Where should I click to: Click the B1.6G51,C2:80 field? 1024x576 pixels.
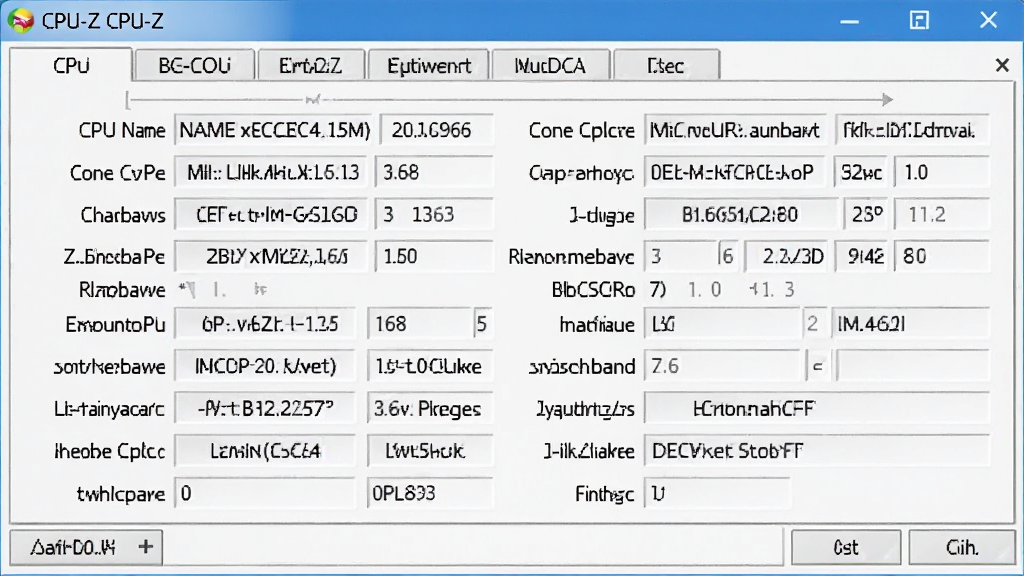[x=740, y=215]
